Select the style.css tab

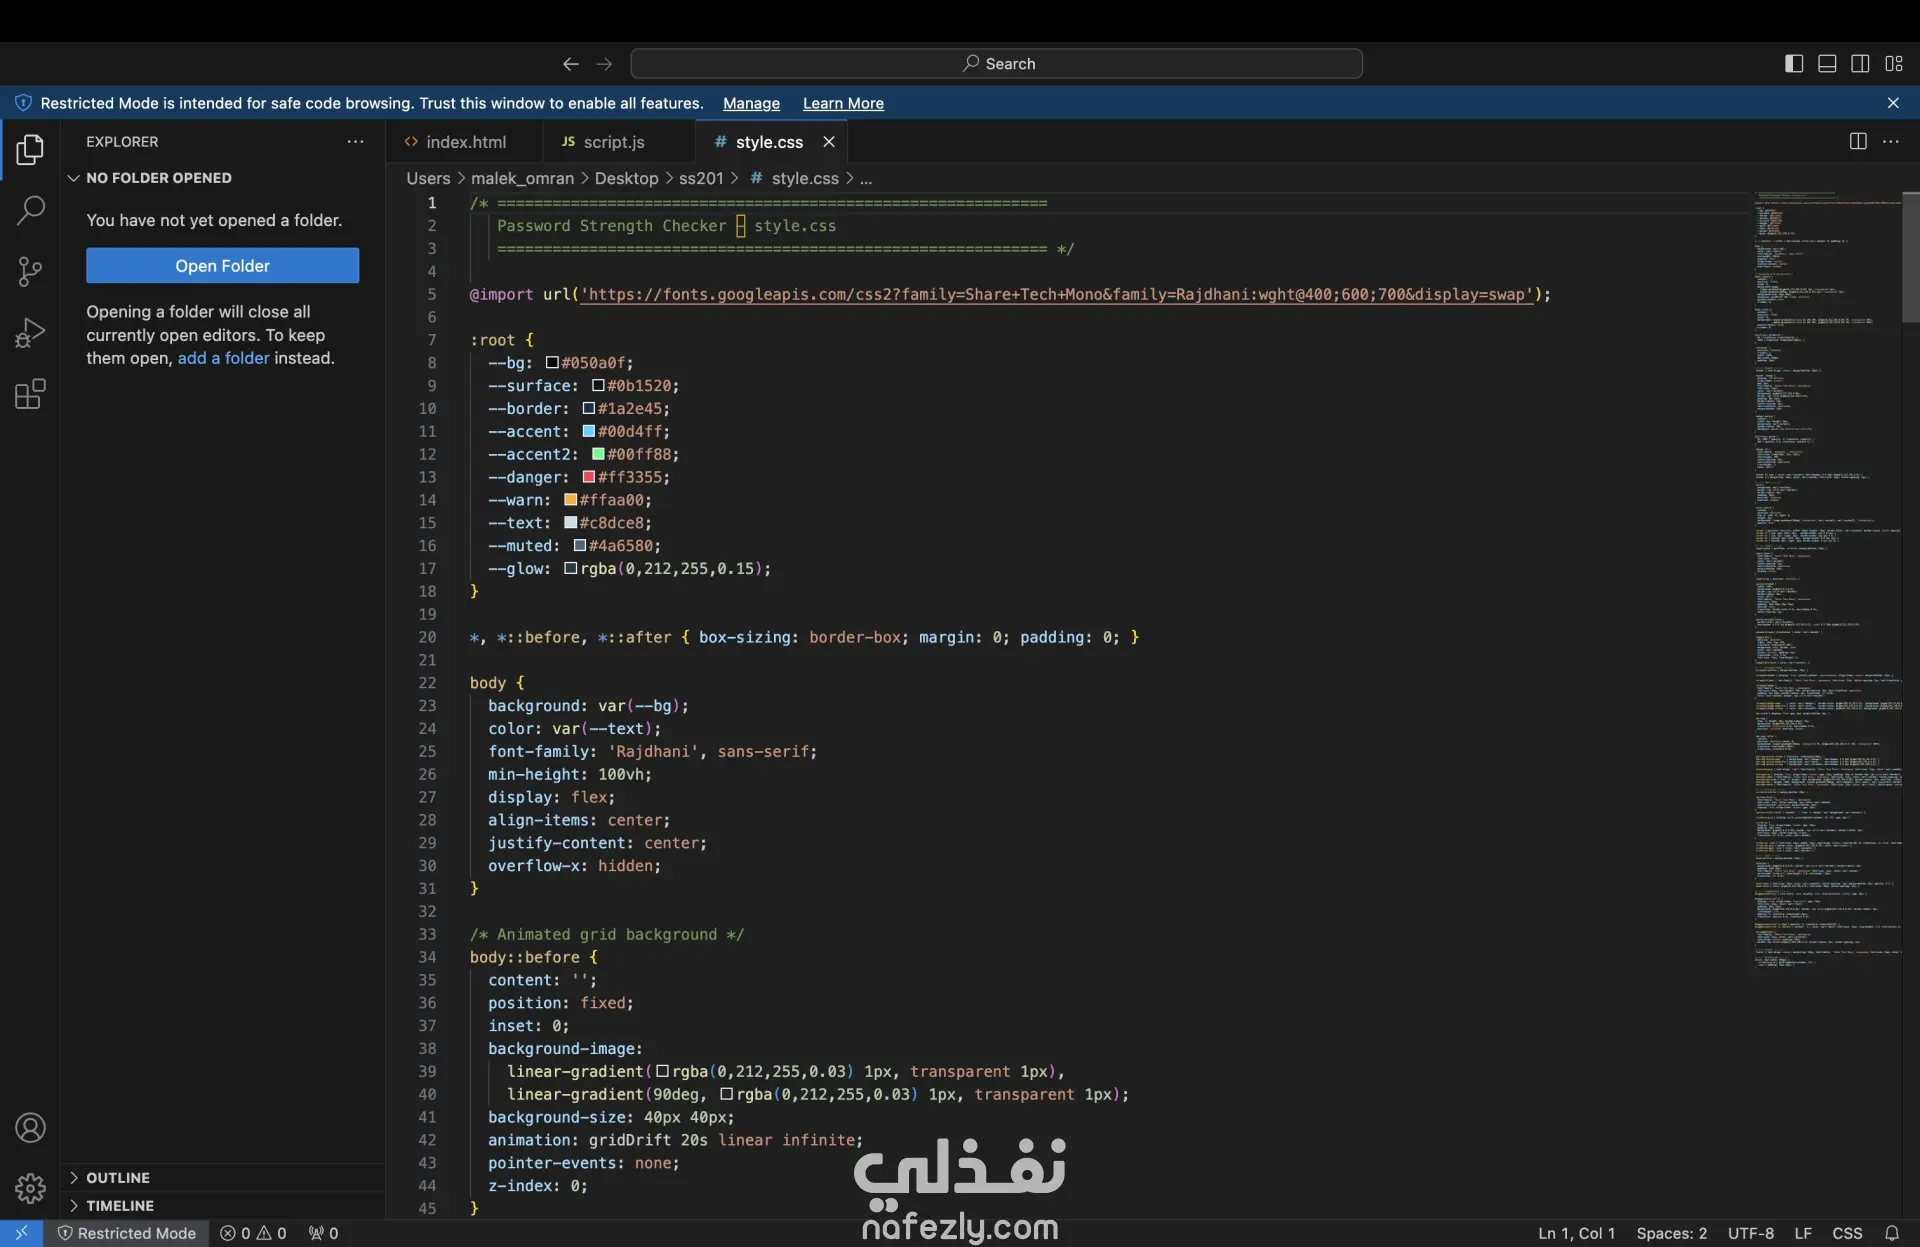769,142
